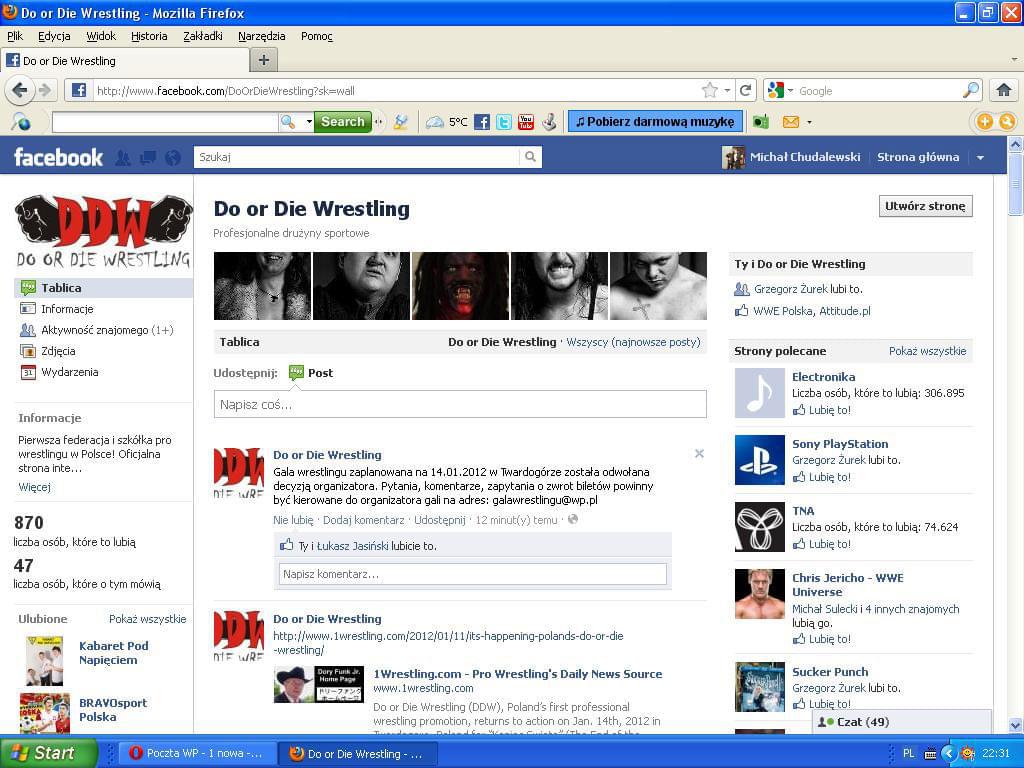Open the mail toolbar dropdown arrow
Screen dimensions: 1024x768
(x=809, y=122)
